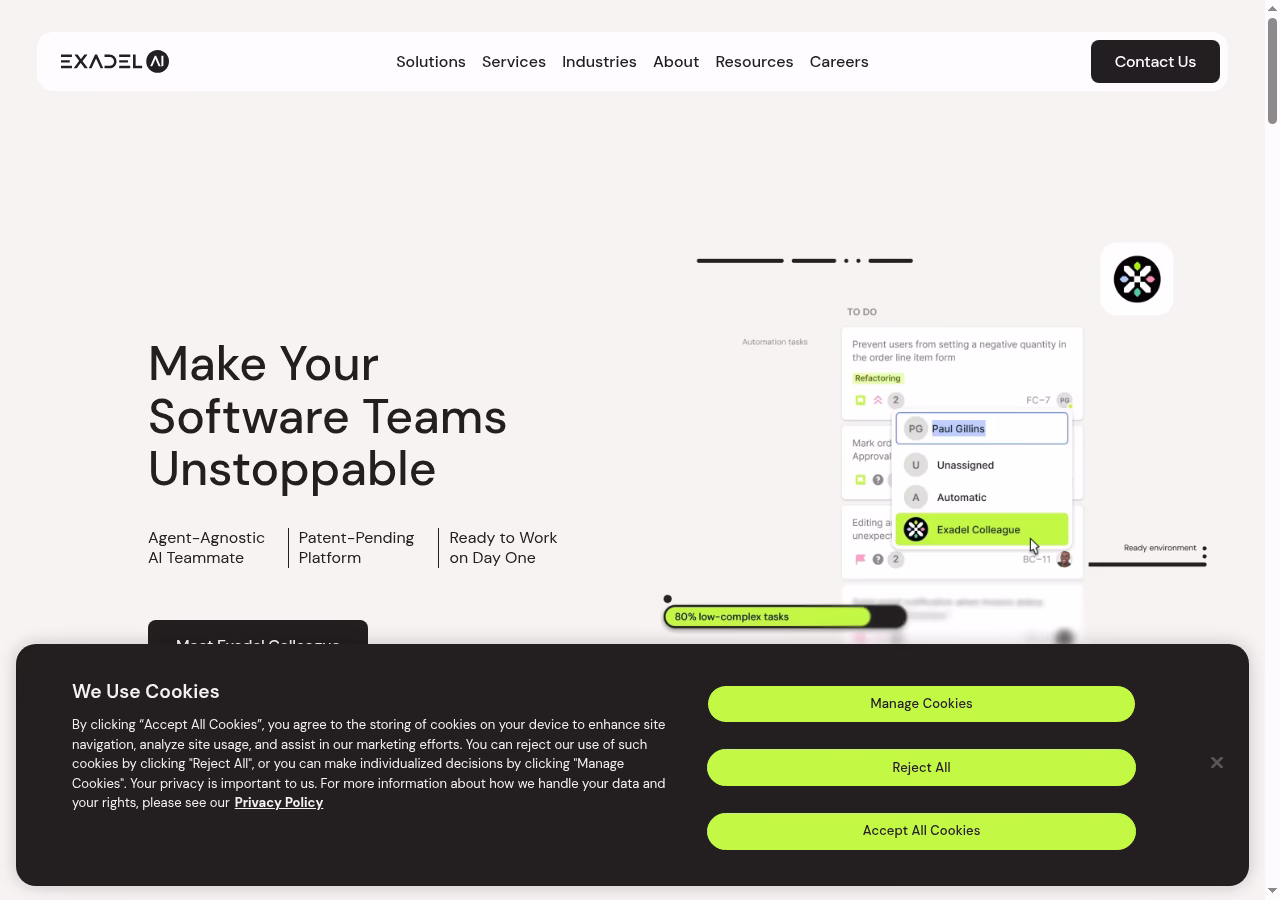Click the BC-11 task ID
1280x900 pixels.
[1037, 559]
